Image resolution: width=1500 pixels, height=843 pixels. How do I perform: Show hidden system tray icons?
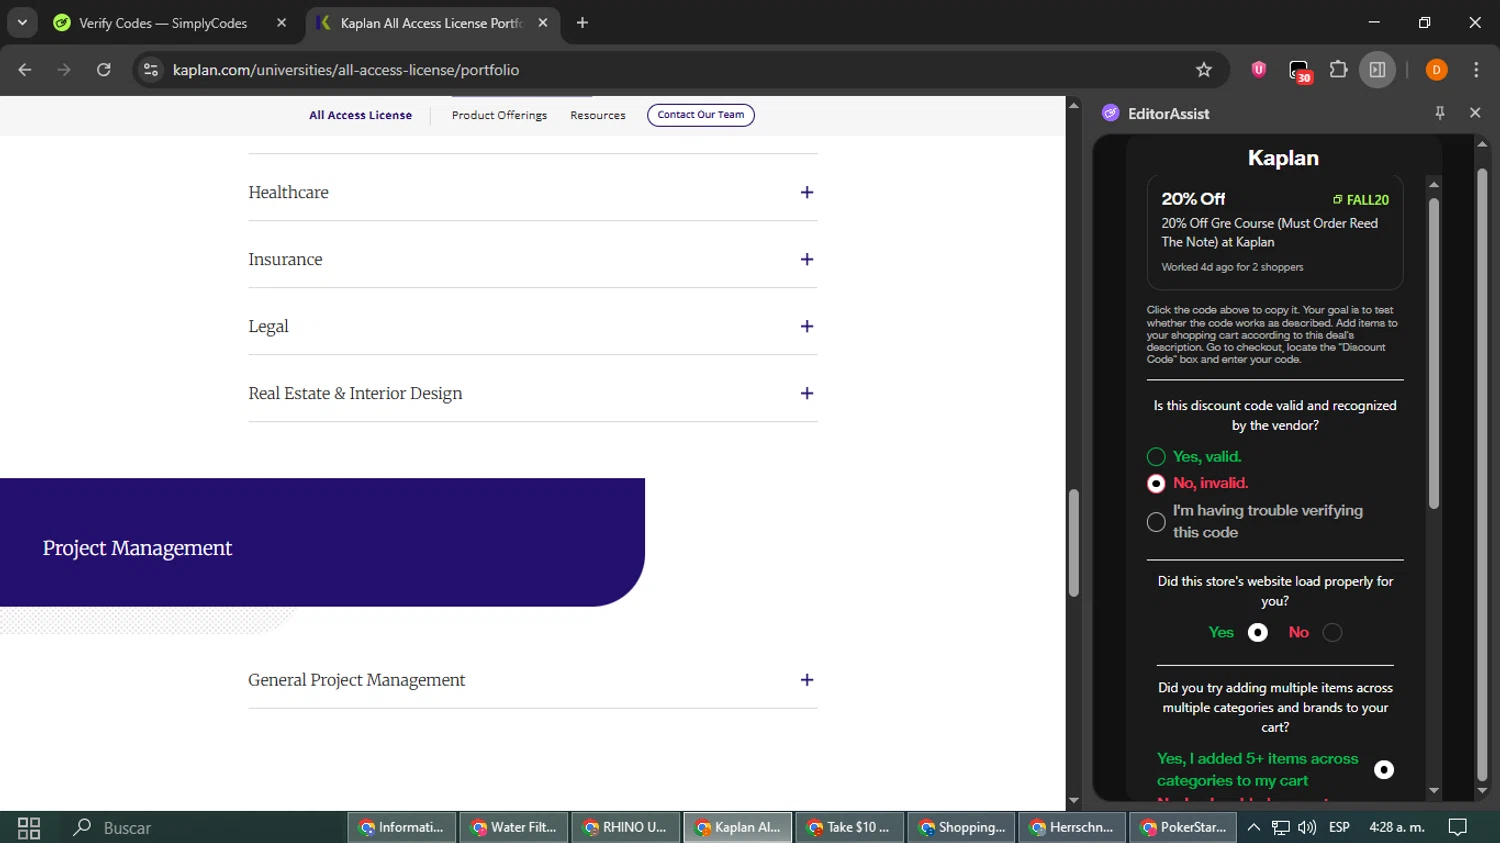pos(1253,827)
